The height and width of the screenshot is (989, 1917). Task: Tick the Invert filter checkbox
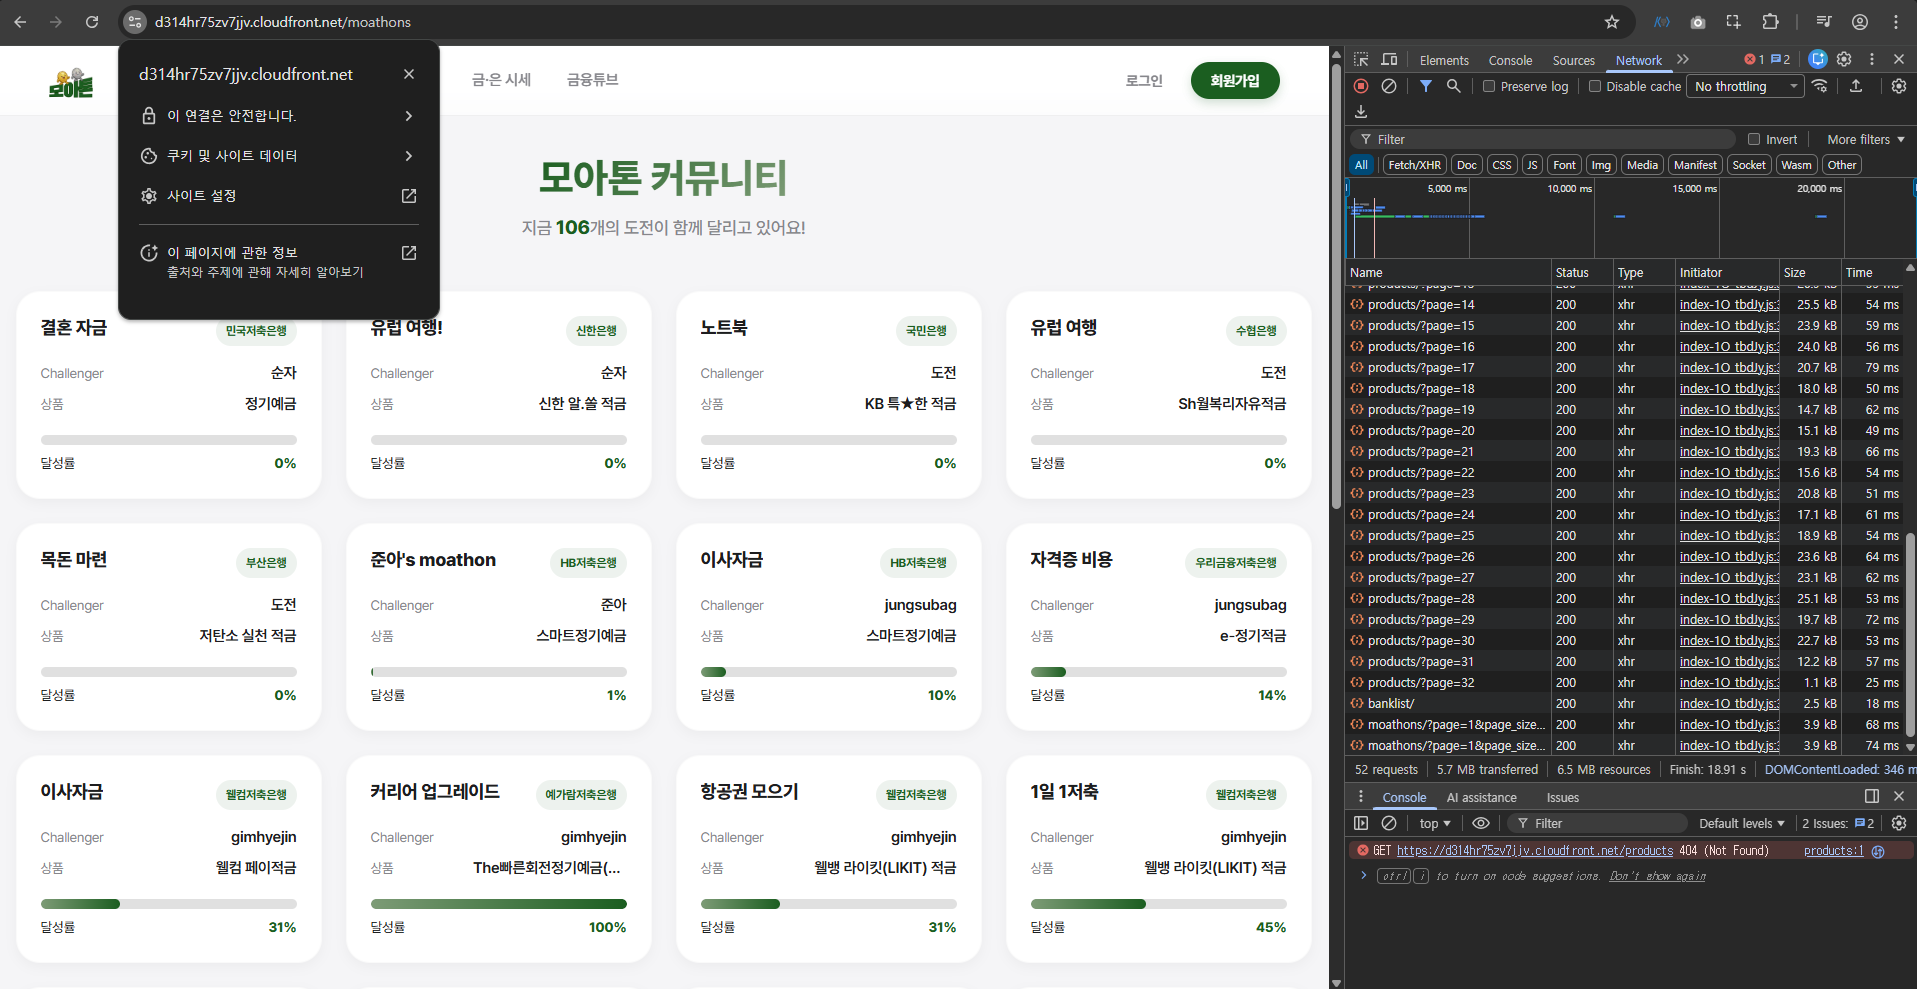1754,140
